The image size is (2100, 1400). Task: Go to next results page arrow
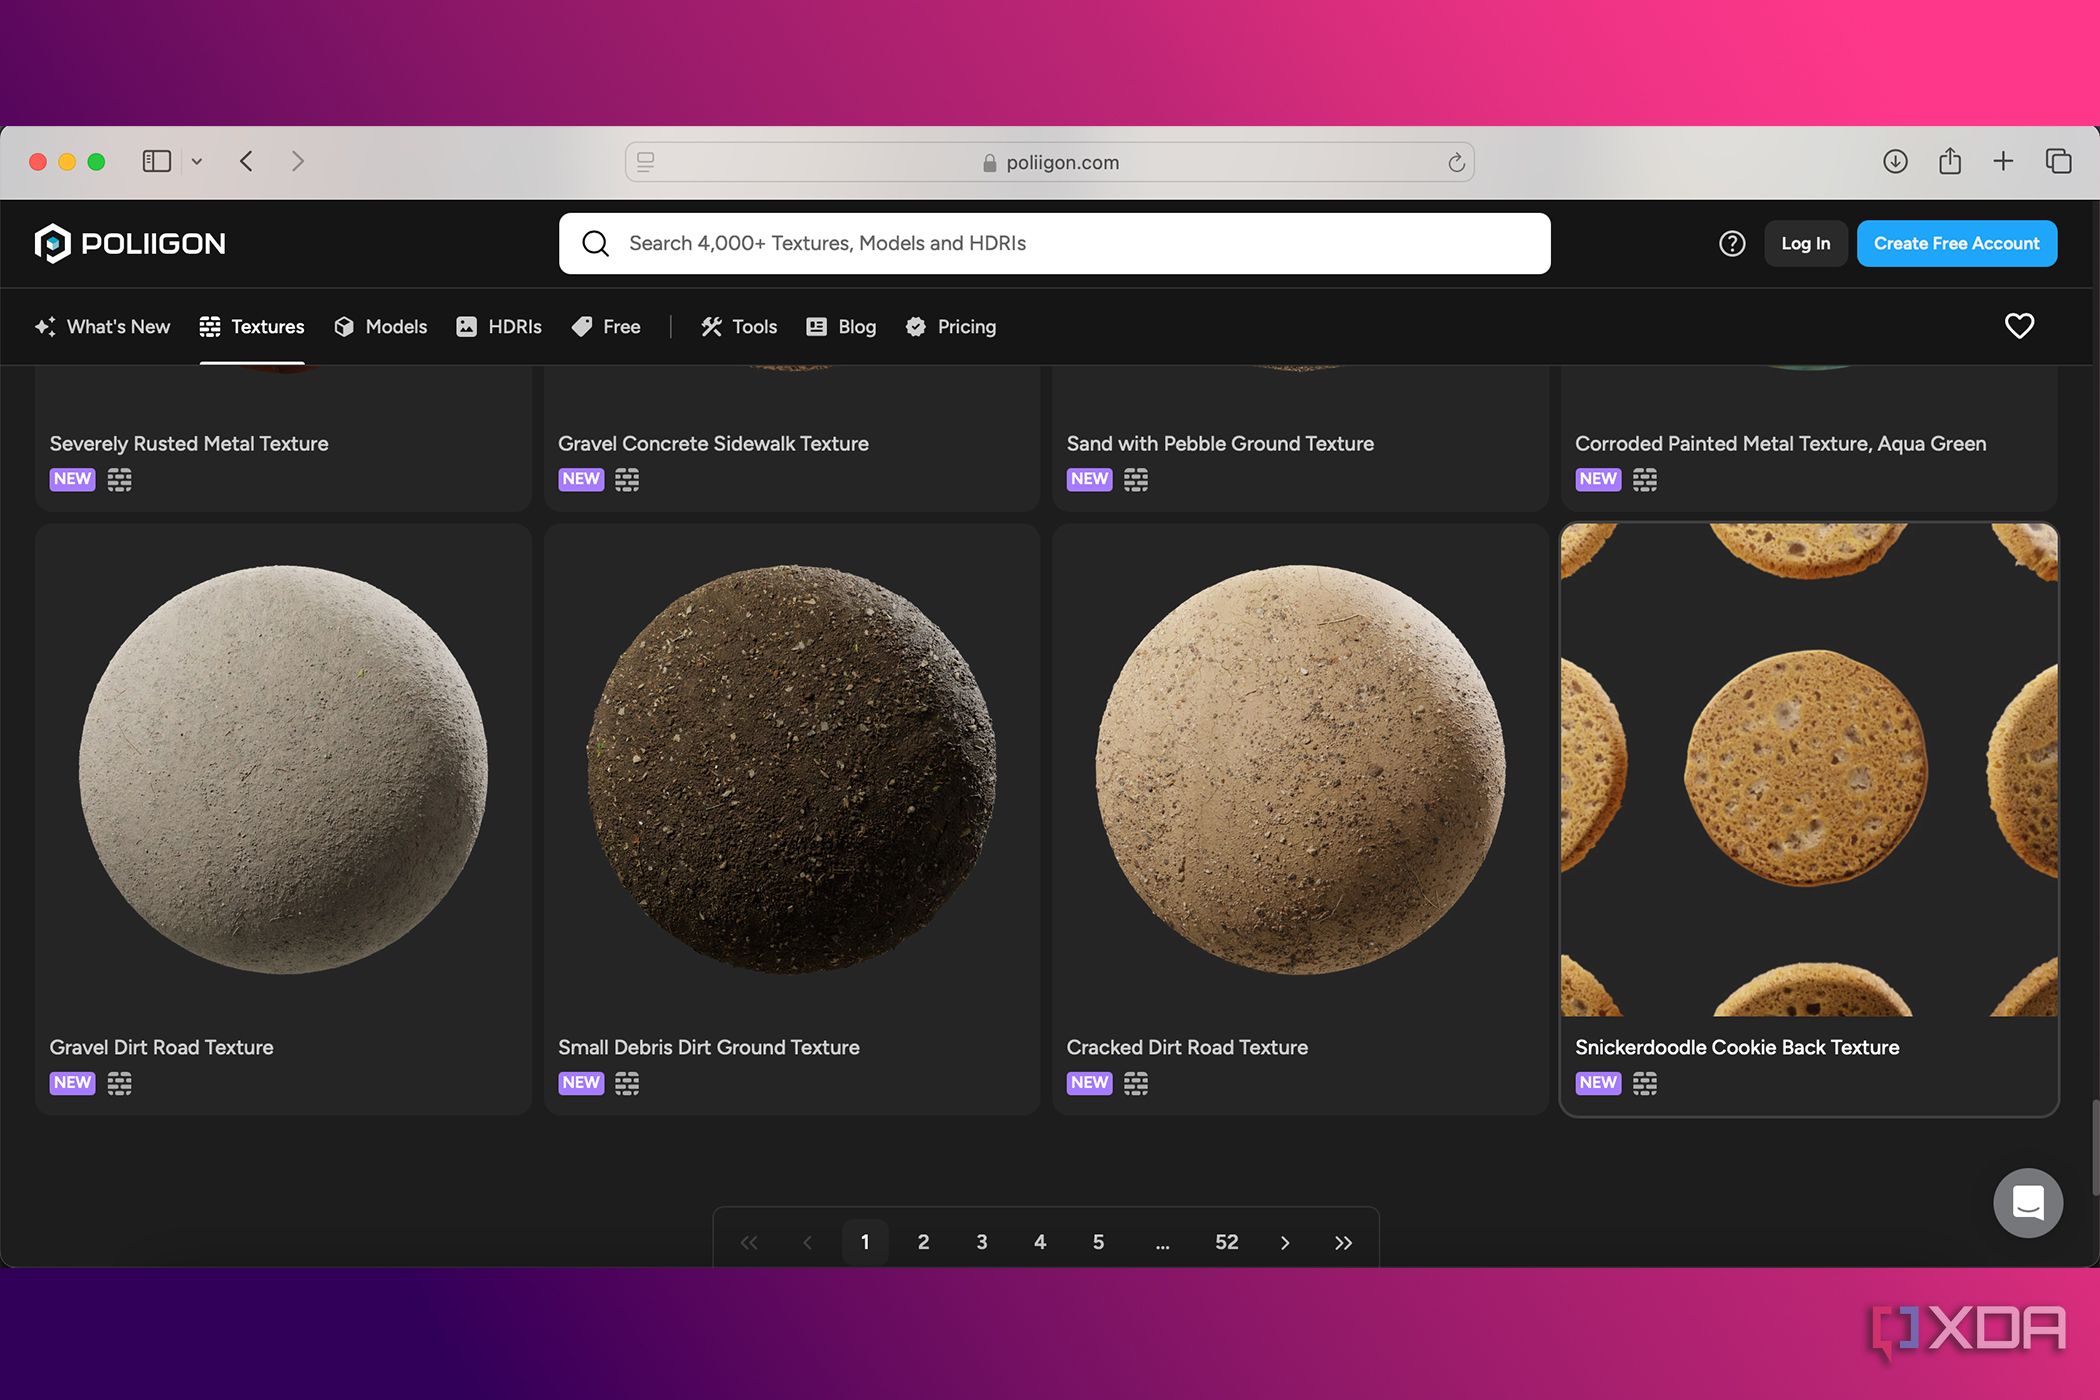click(1285, 1242)
